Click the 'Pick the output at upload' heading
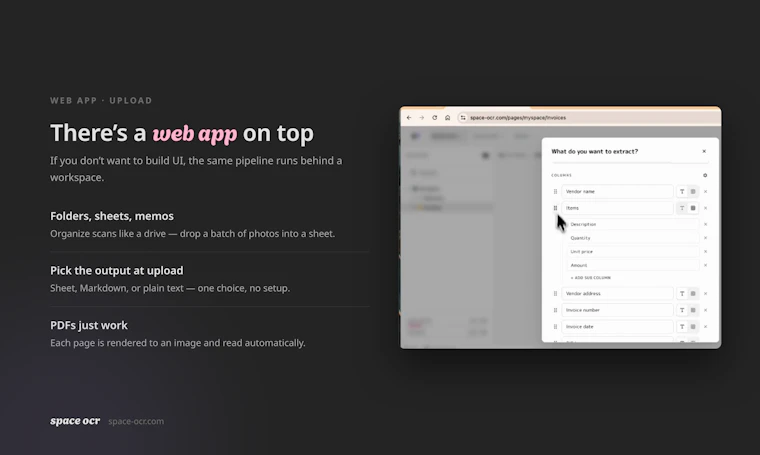 [x=117, y=270]
